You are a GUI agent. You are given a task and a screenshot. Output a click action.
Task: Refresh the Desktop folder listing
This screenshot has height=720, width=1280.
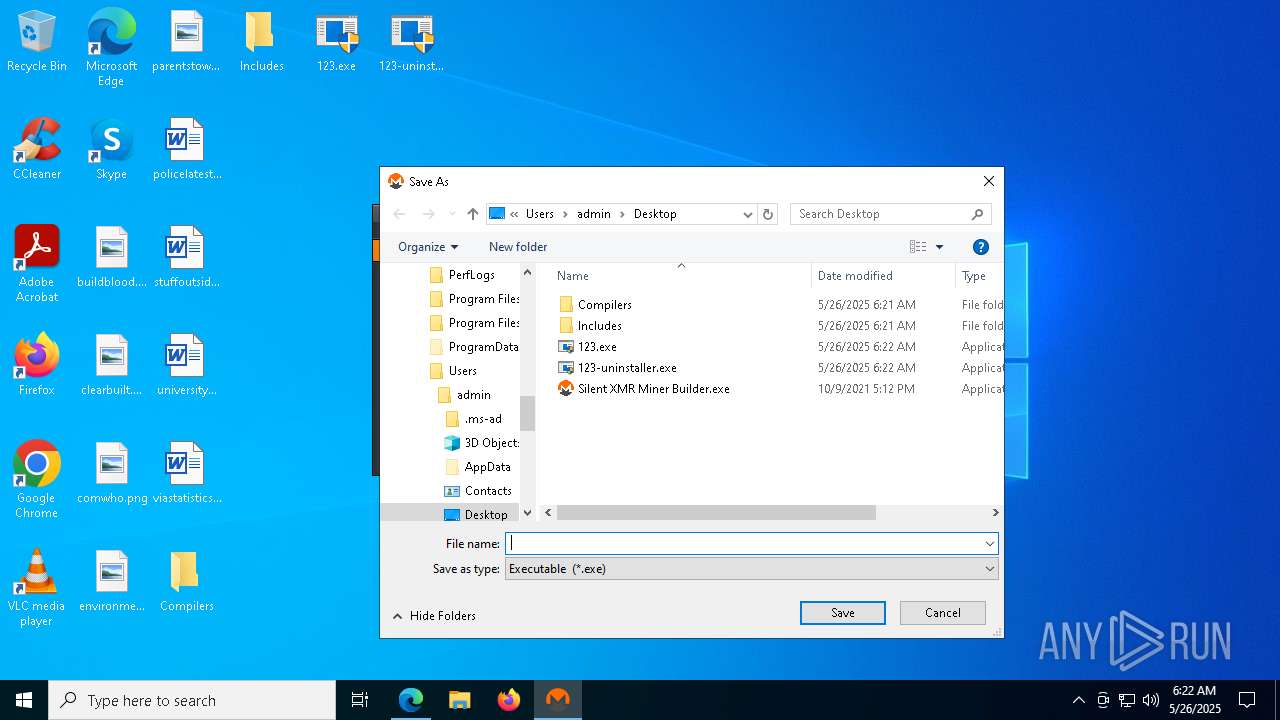pyautogui.click(x=768, y=214)
